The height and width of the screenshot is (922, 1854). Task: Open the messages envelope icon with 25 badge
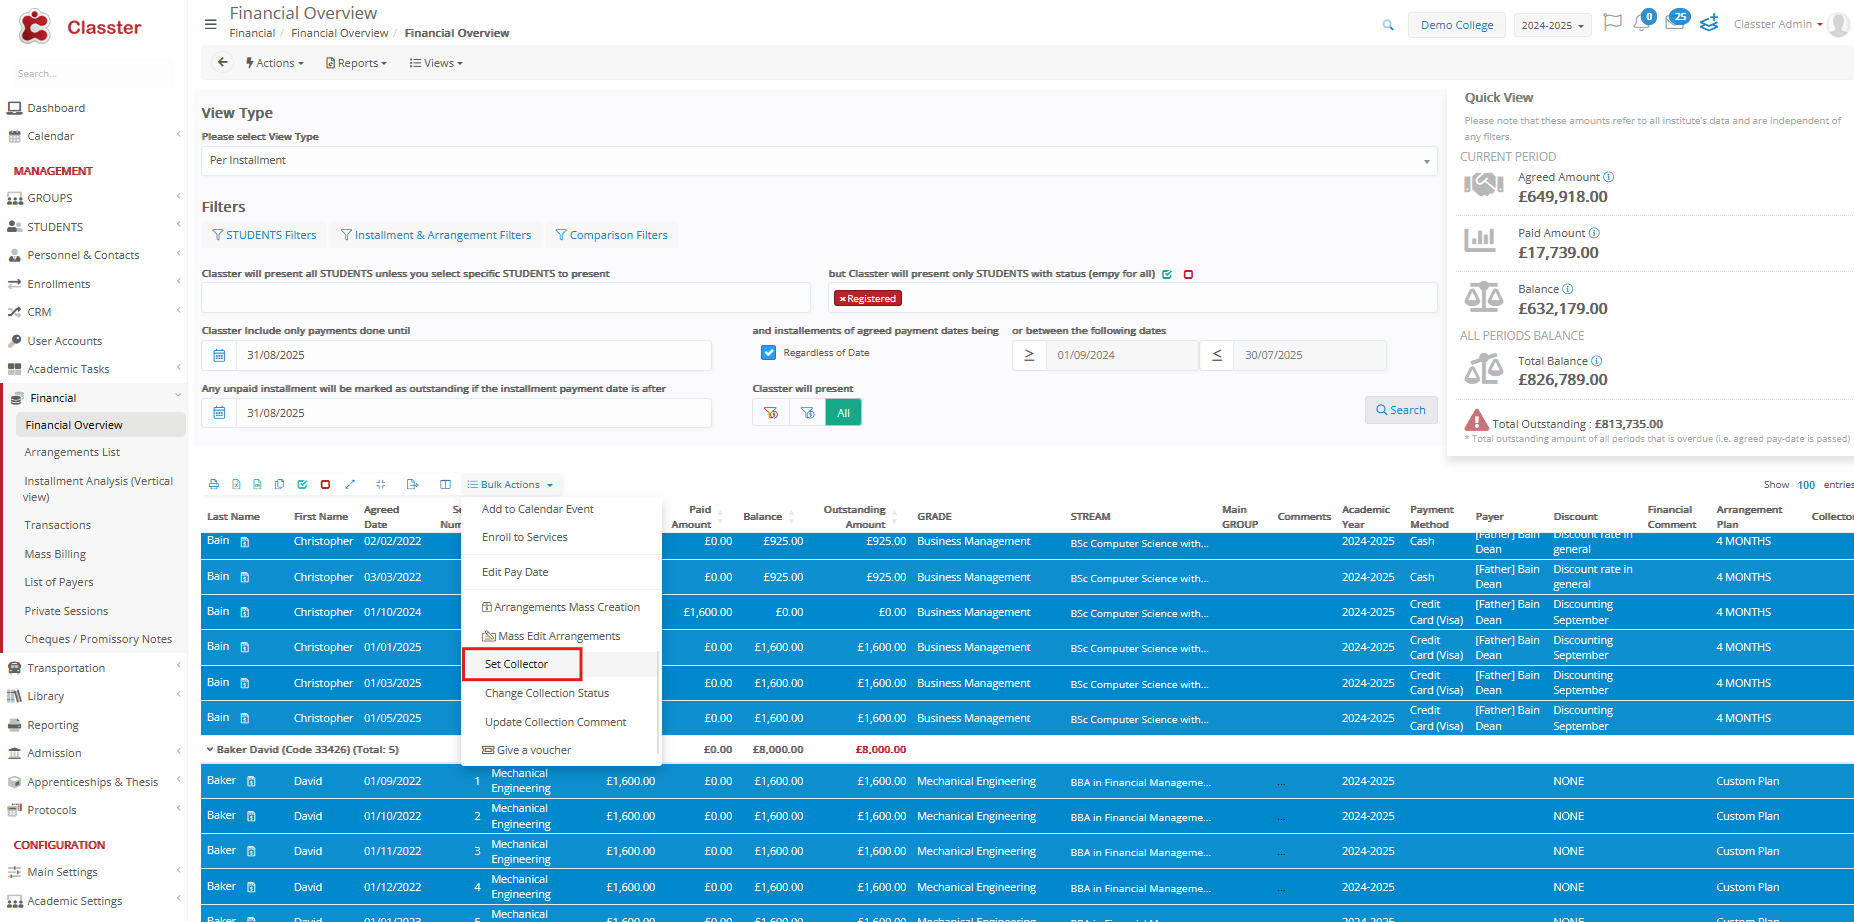[1674, 23]
